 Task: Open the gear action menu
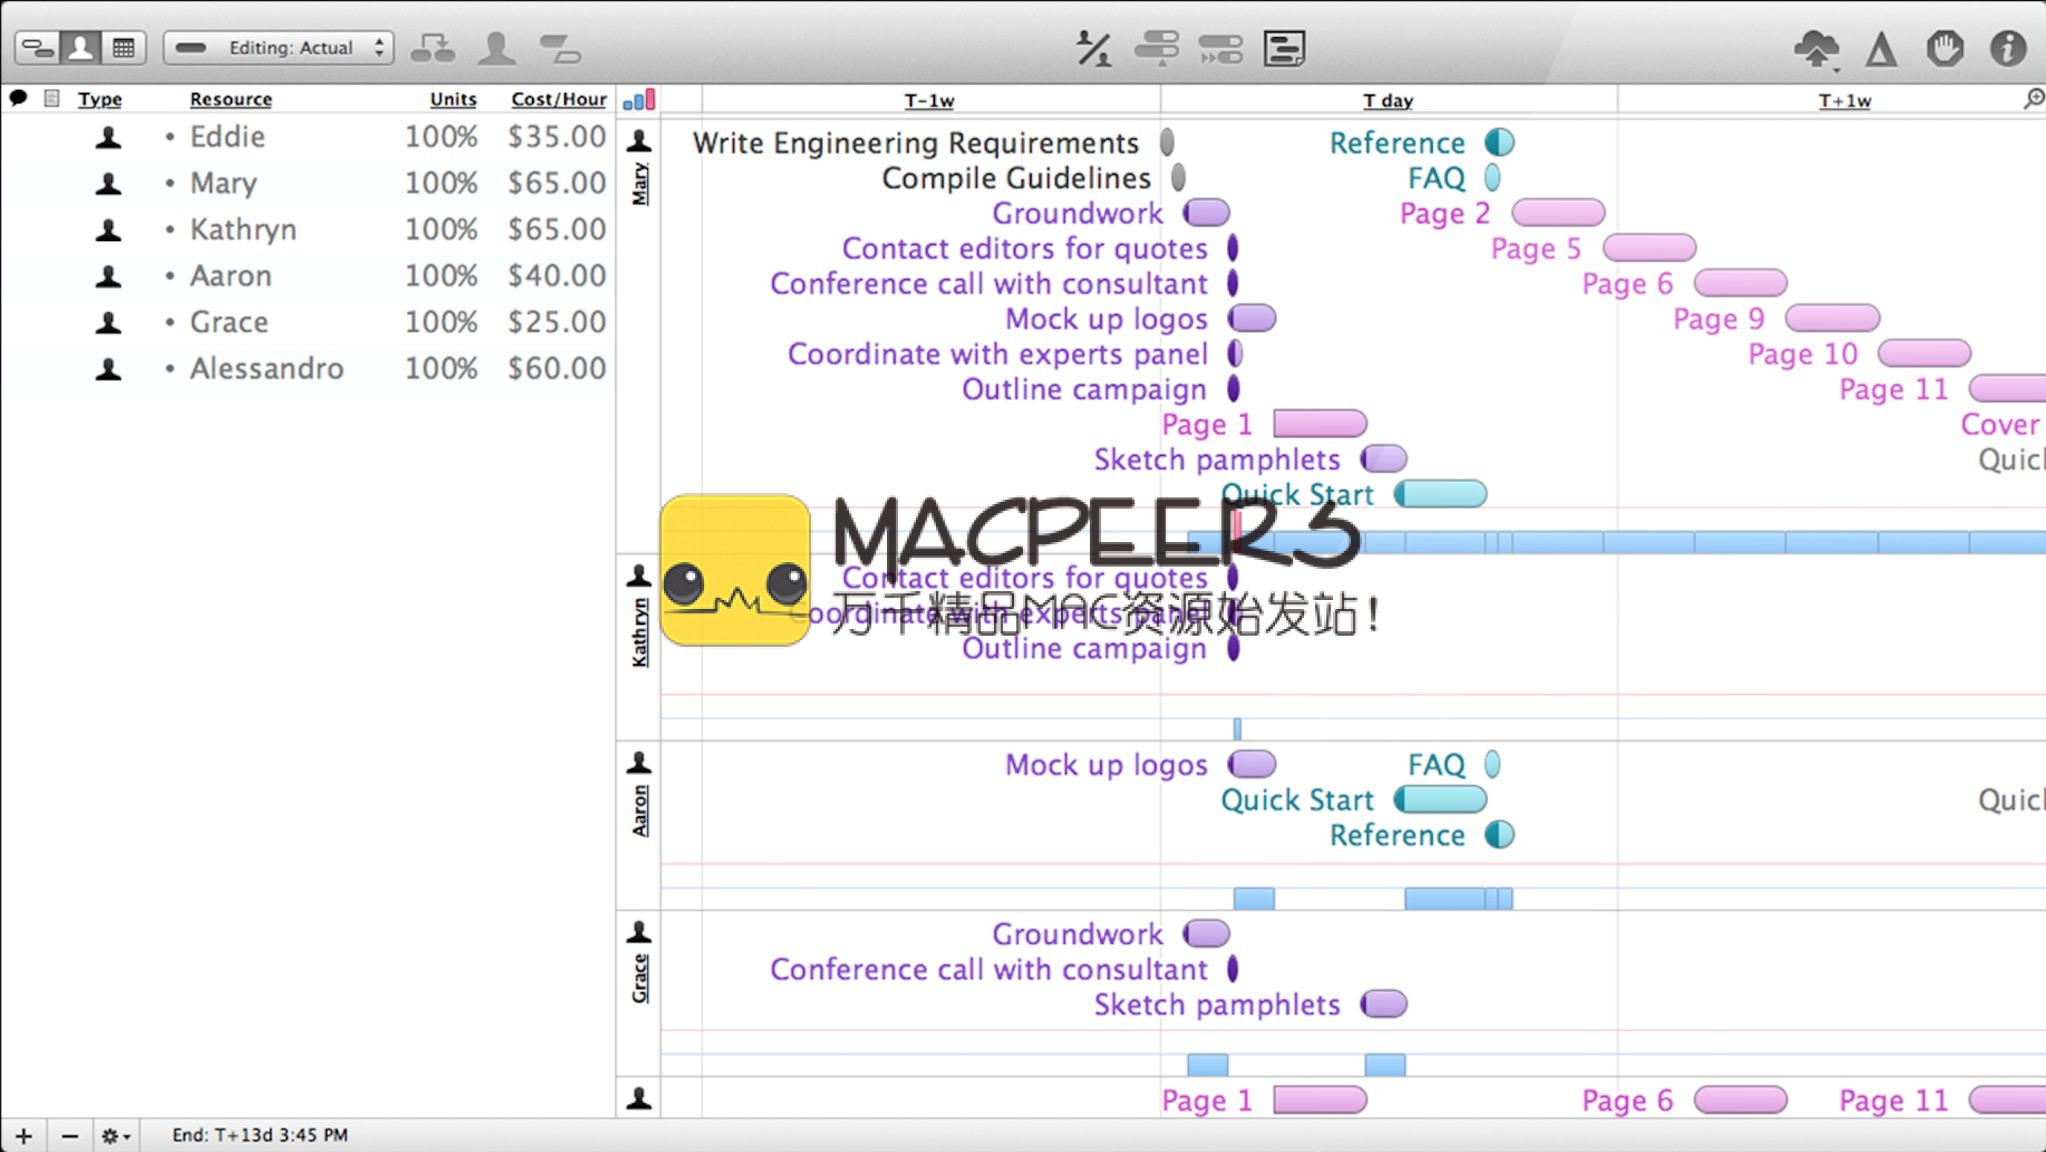click(x=115, y=1136)
